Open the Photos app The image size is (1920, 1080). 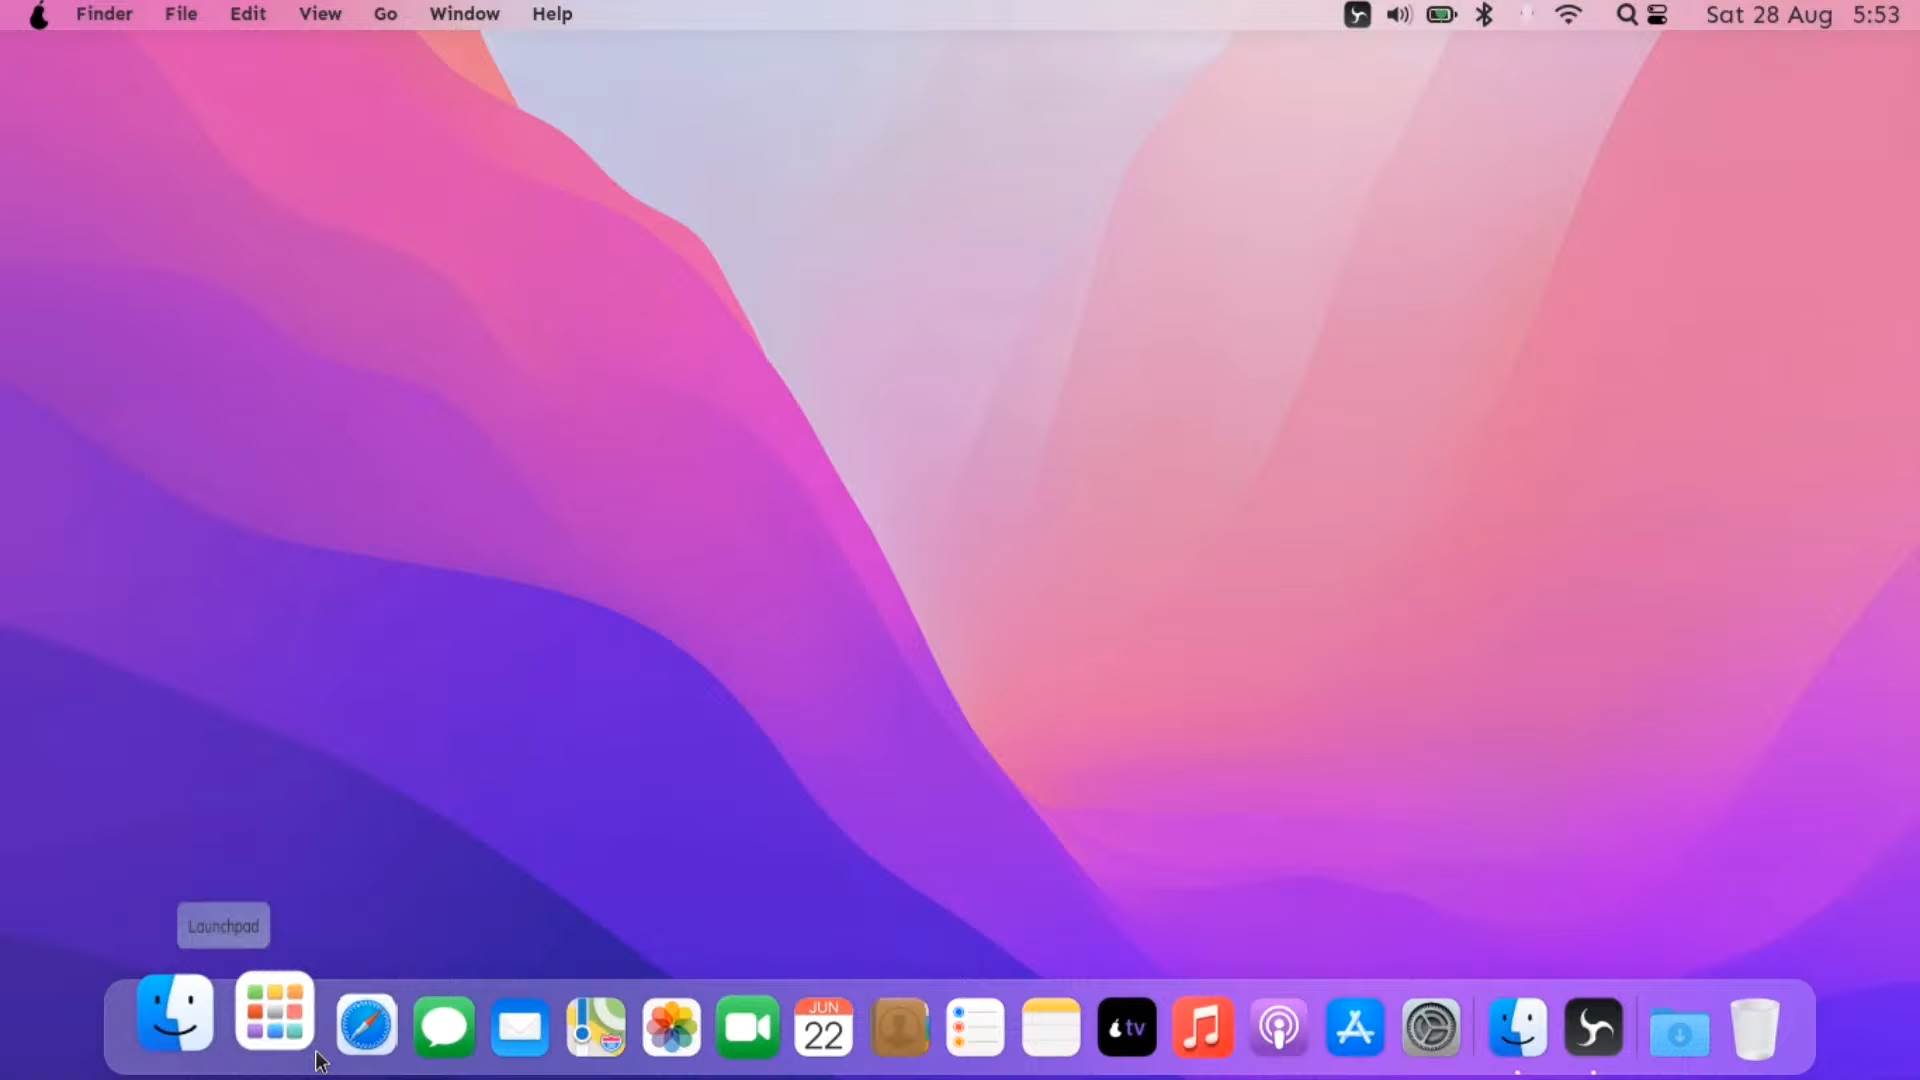[672, 1027]
